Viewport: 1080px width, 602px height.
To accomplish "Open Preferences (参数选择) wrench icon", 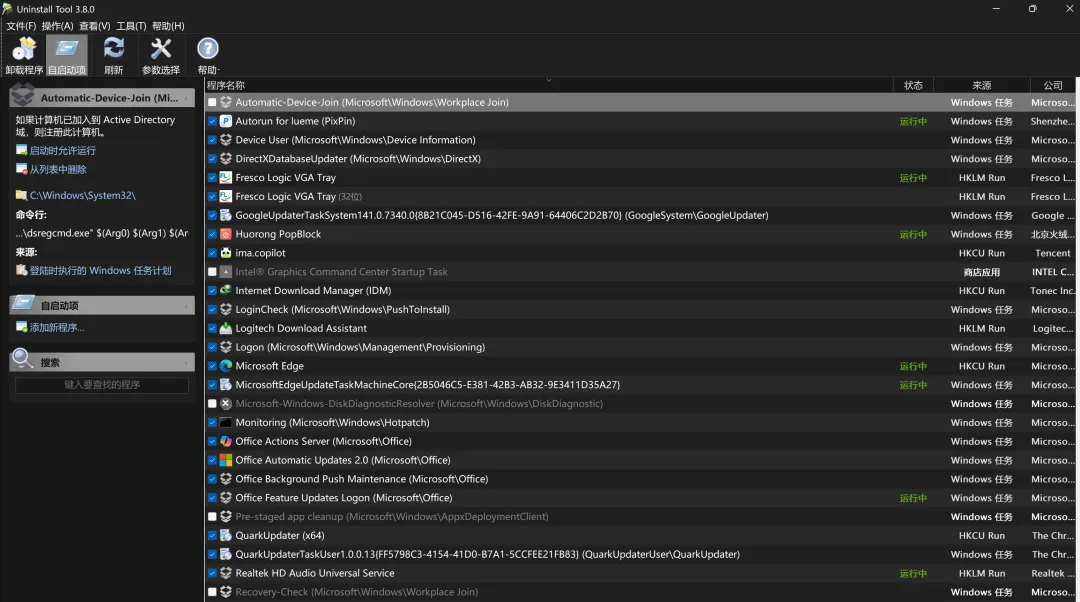I will pyautogui.click(x=160, y=55).
